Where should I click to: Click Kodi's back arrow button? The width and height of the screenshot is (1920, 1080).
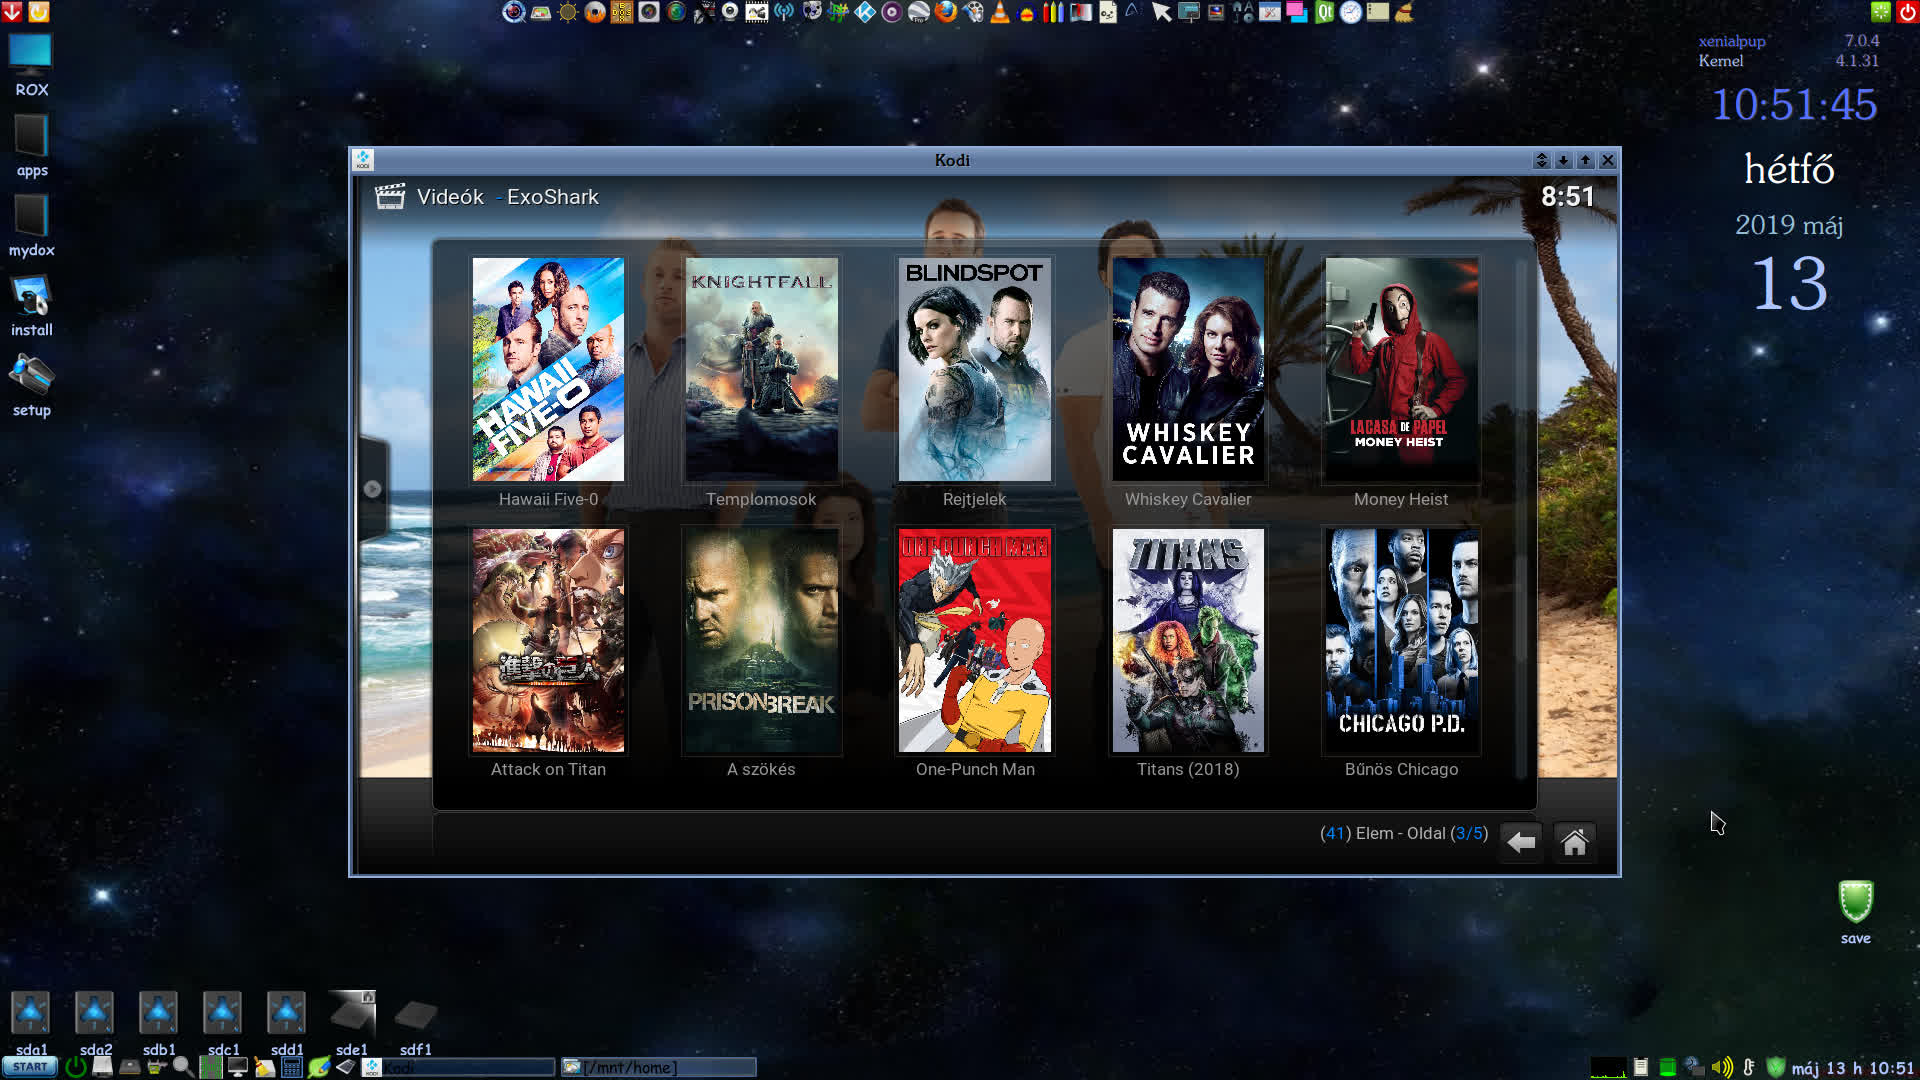pos(1521,843)
